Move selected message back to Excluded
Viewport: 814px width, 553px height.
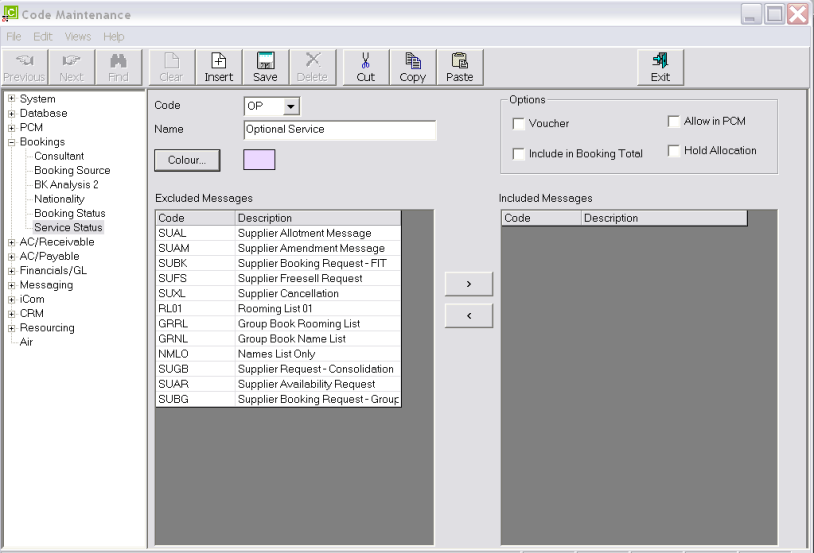469,316
